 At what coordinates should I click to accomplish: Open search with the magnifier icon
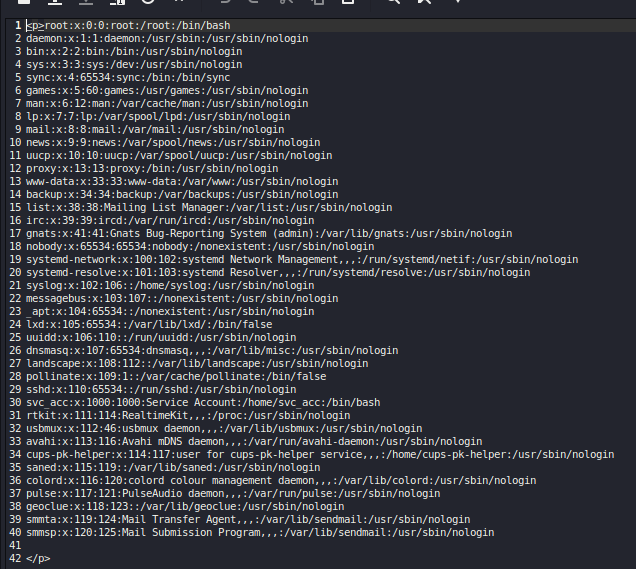pyautogui.click(x=393, y=3)
